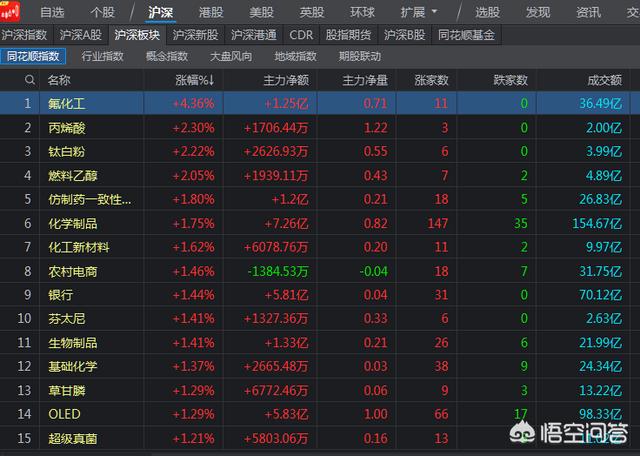The image size is (640, 456).
Task: Click the red app logo icon
Action: point(10,11)
